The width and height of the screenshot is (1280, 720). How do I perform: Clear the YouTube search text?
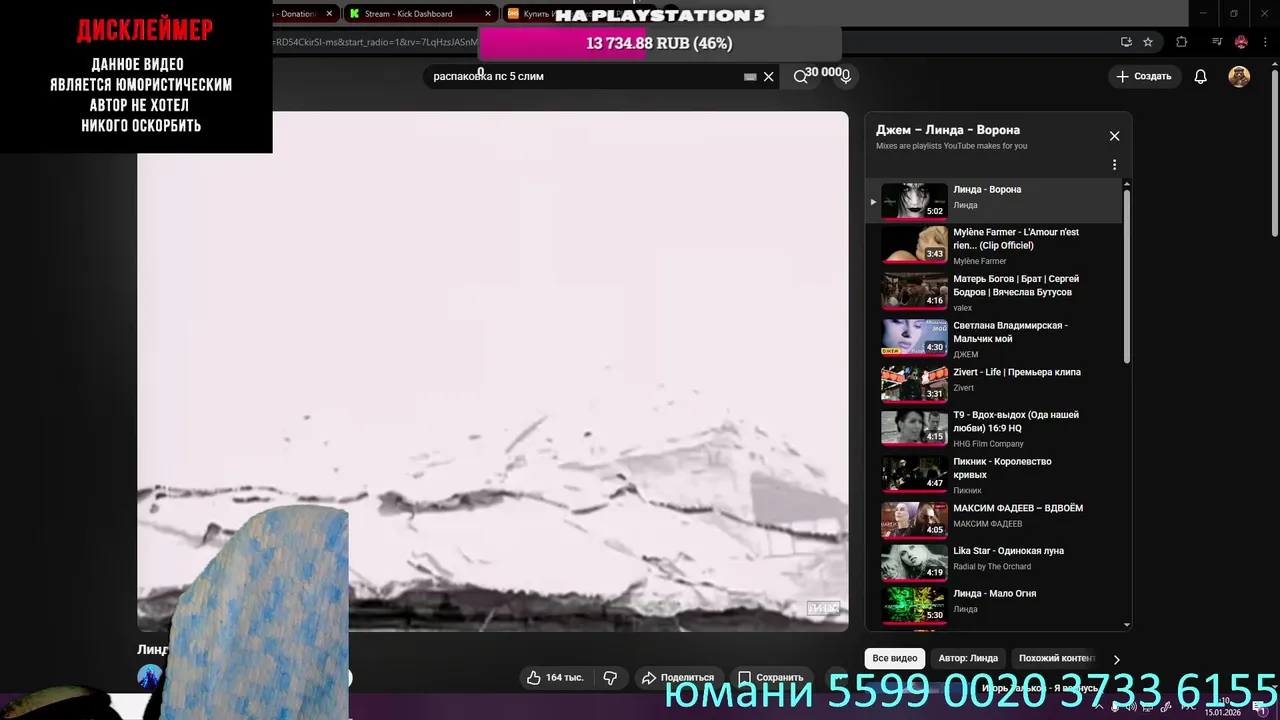coord(768,76)
